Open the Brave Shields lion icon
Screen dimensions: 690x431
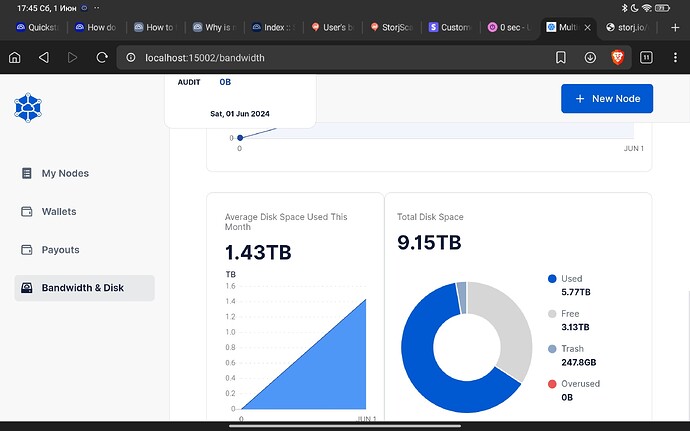(618, 58)
